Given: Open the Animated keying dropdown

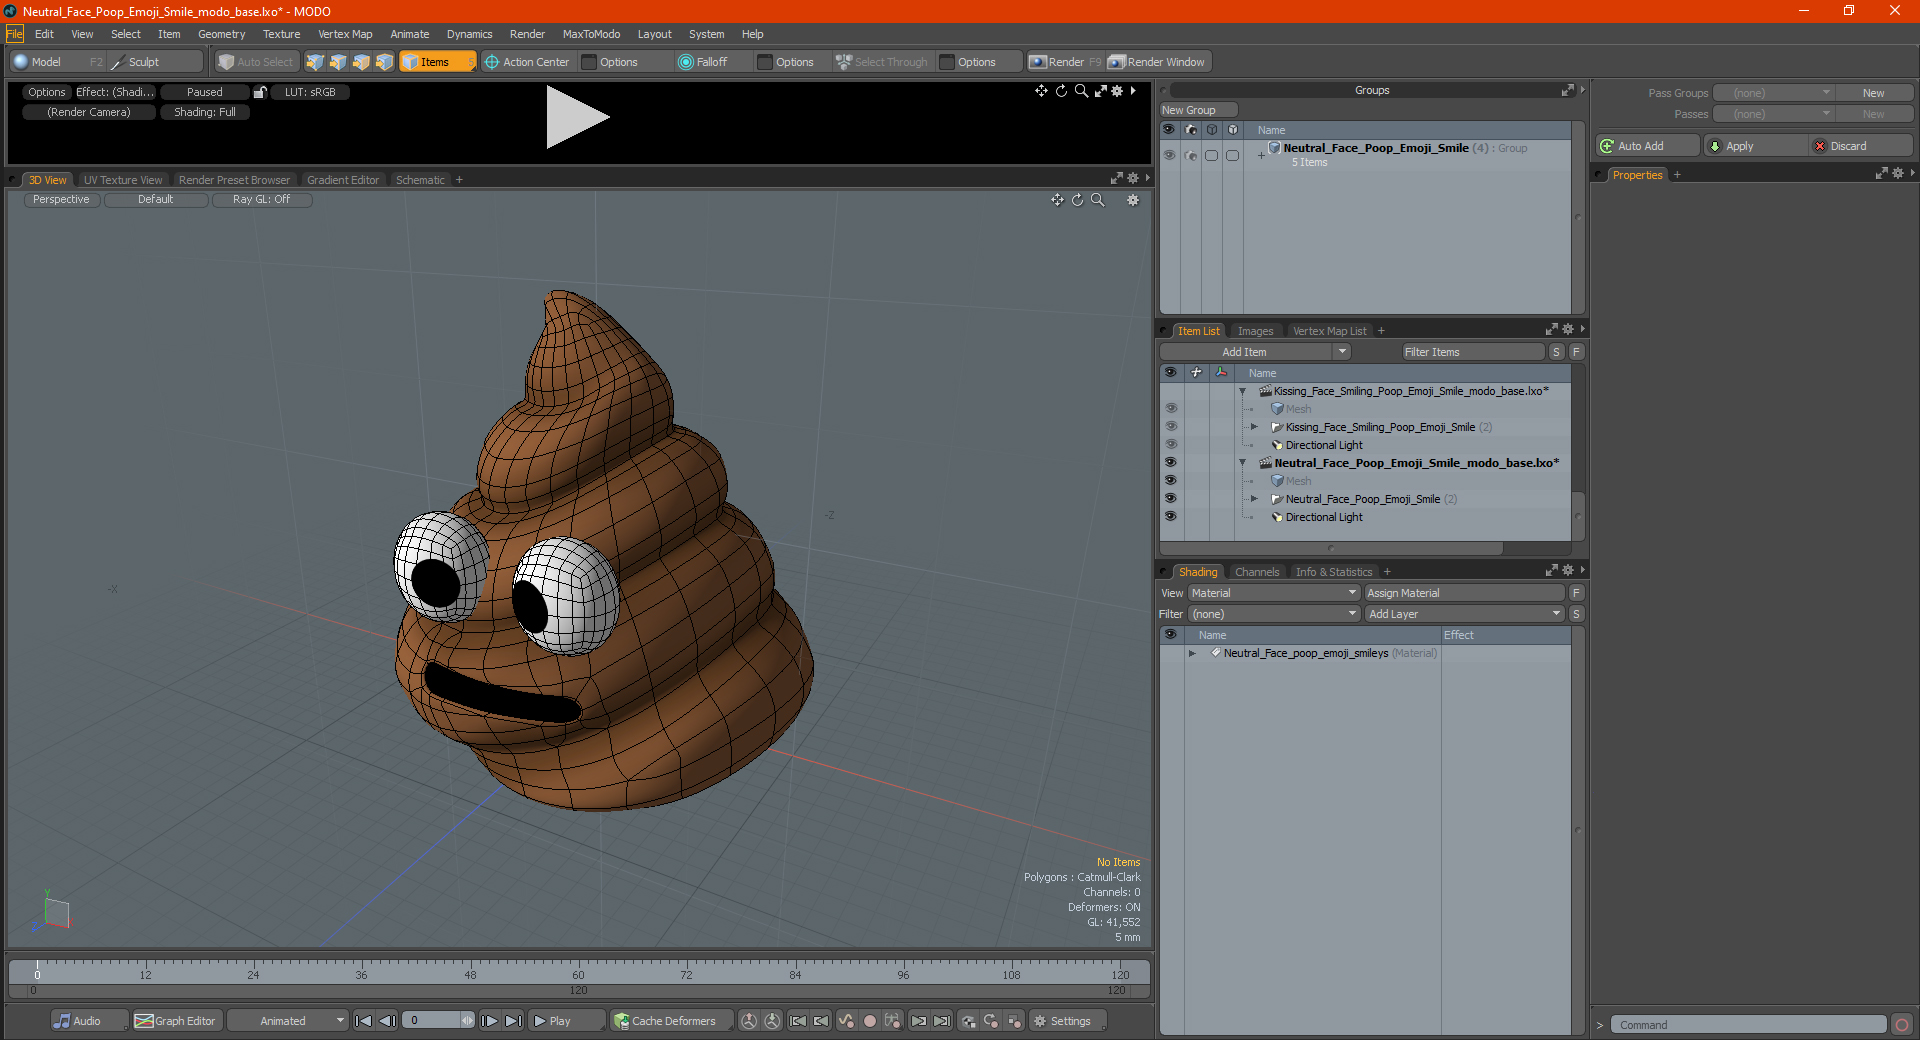Looking at the screenshot, I should tap(288, 1021).
